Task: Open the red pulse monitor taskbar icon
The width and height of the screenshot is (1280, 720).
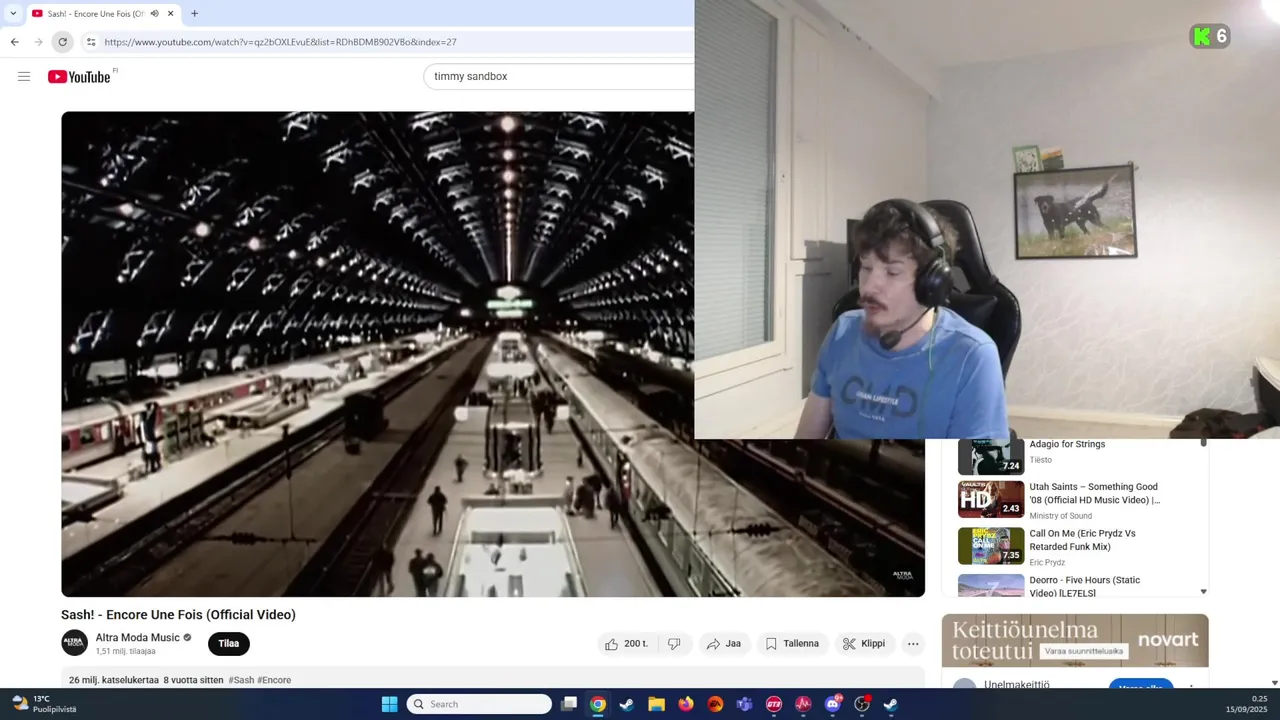Action: pyautogui.click(x=803, y=704)
